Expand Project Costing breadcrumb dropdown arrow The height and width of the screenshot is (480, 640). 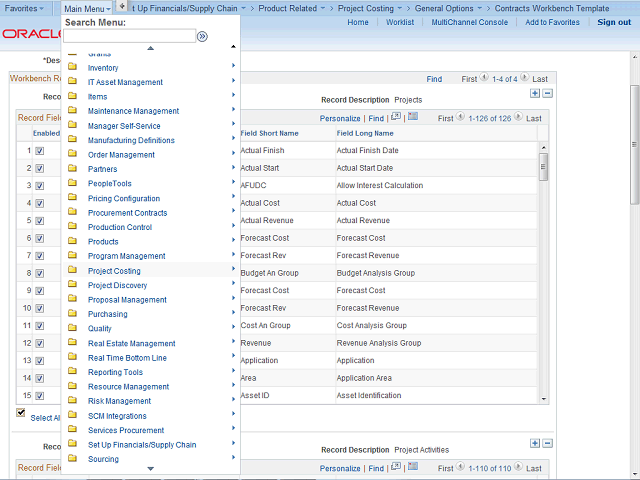point(400,8)
